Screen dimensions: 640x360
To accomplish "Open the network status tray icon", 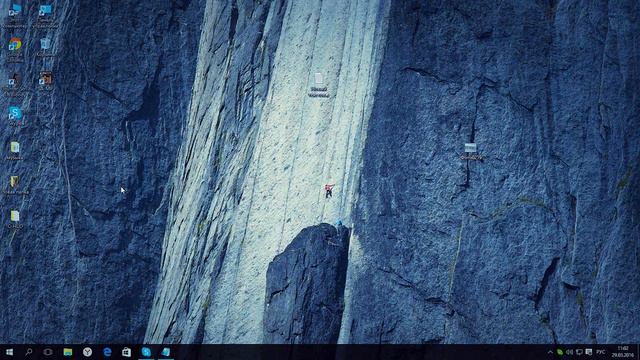I will click(x=579, y=352).
